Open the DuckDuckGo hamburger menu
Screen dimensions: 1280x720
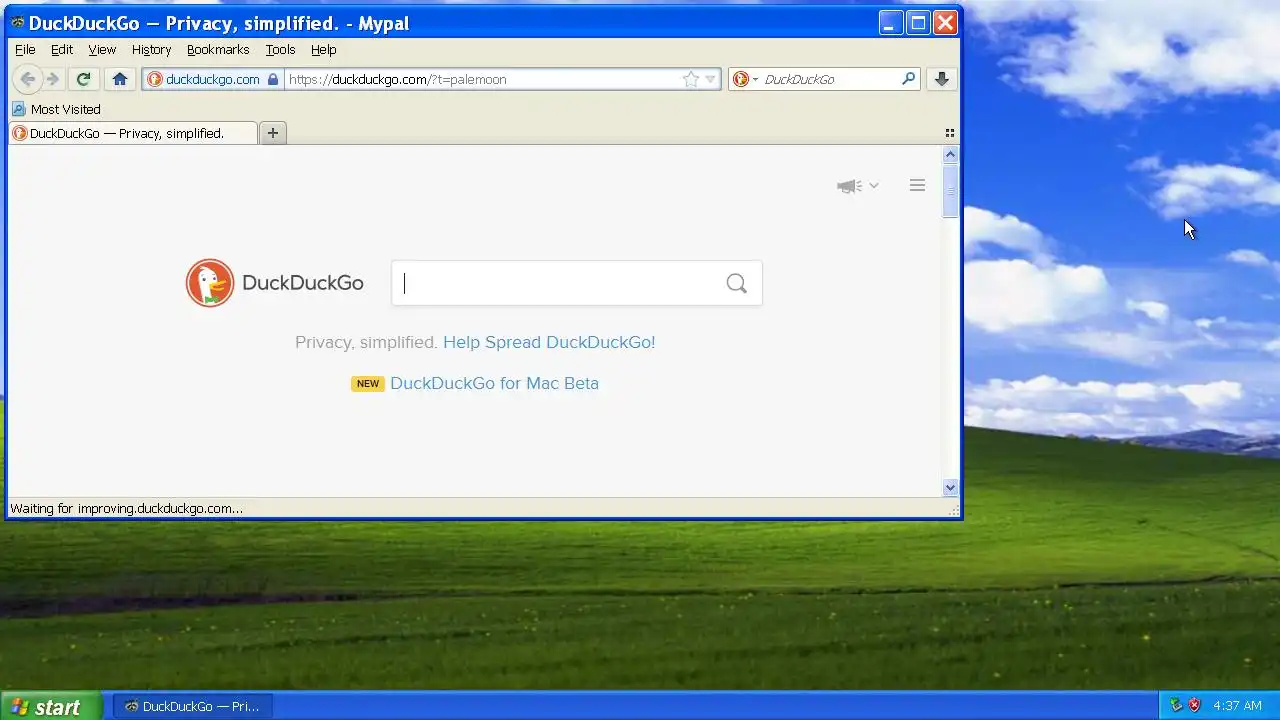[917, 185]
